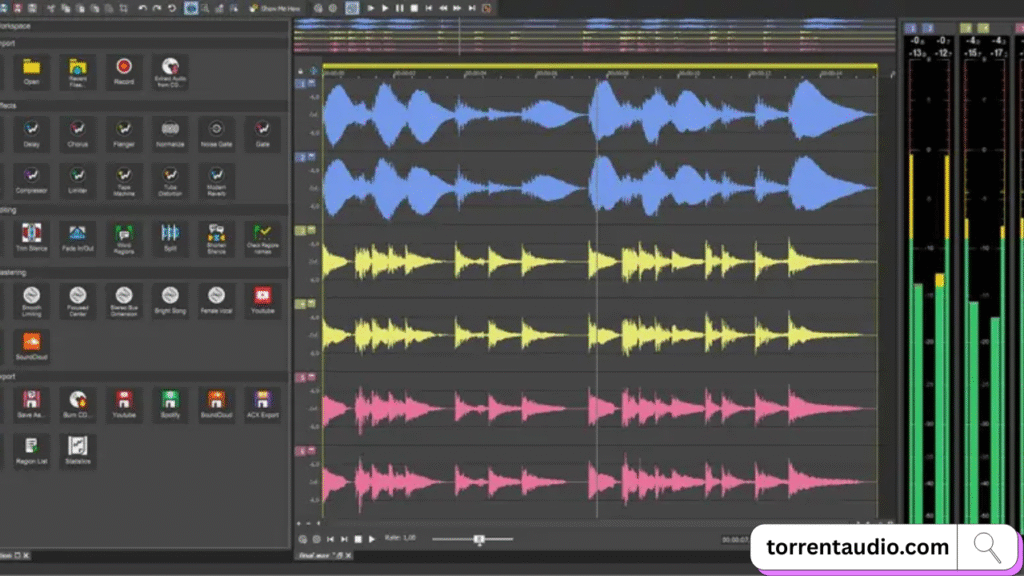Click the Record icon in the workspace panel

tap(124, 69)
